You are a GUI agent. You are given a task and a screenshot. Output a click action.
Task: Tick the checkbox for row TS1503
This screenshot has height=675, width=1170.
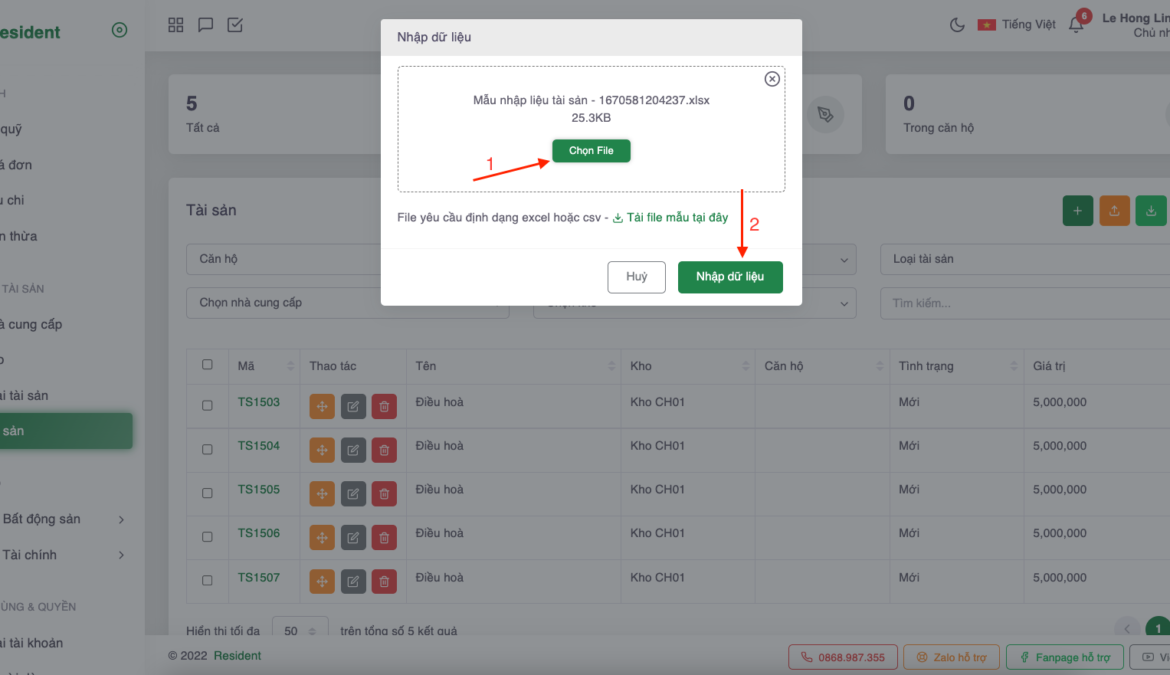[207, 405]
